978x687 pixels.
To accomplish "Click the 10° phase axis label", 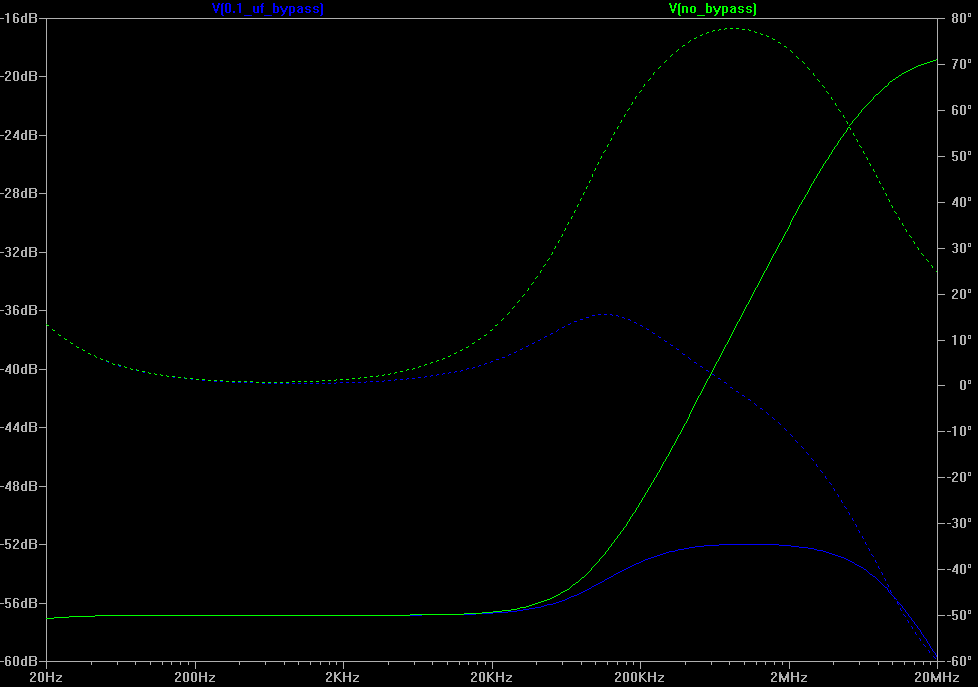I will click(x=961, y=340).
